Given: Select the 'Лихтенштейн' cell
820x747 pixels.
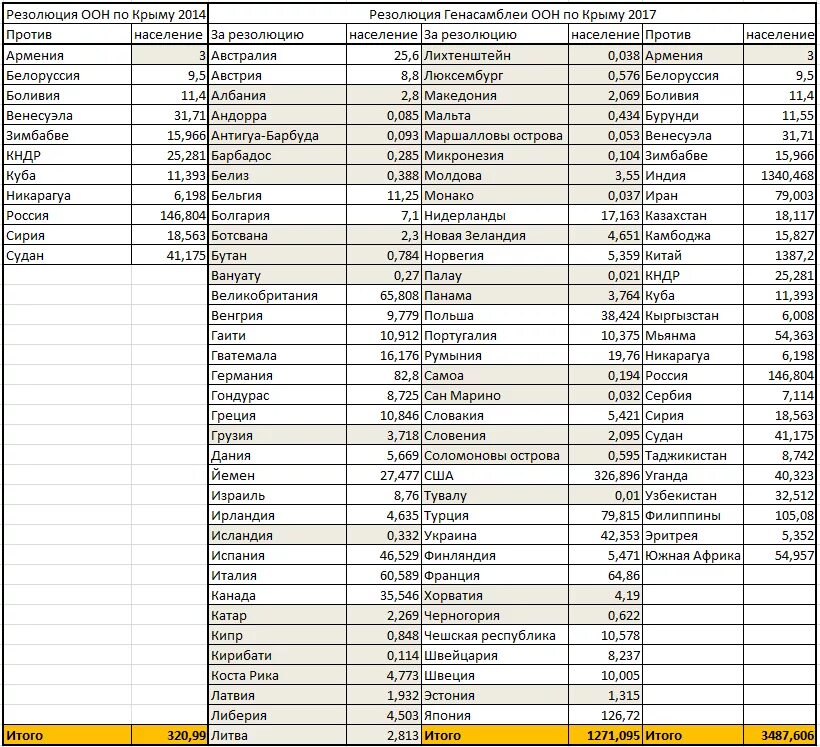Looking at the screenshot, I should point(495,55).
